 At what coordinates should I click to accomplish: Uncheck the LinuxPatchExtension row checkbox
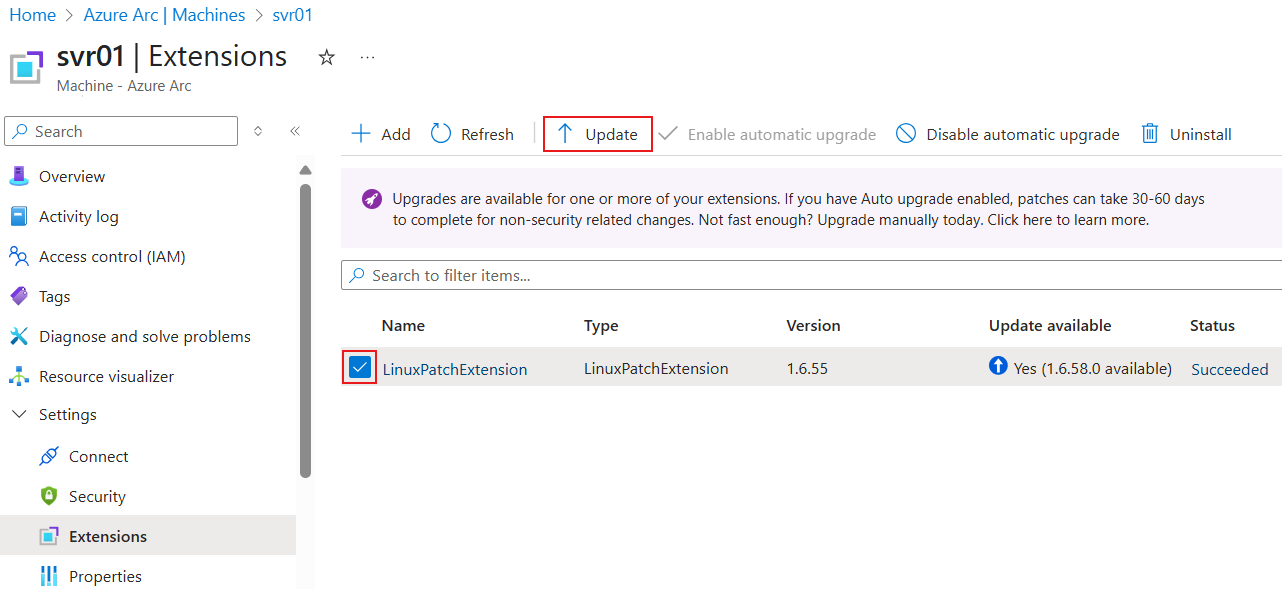tap(360, 368)
